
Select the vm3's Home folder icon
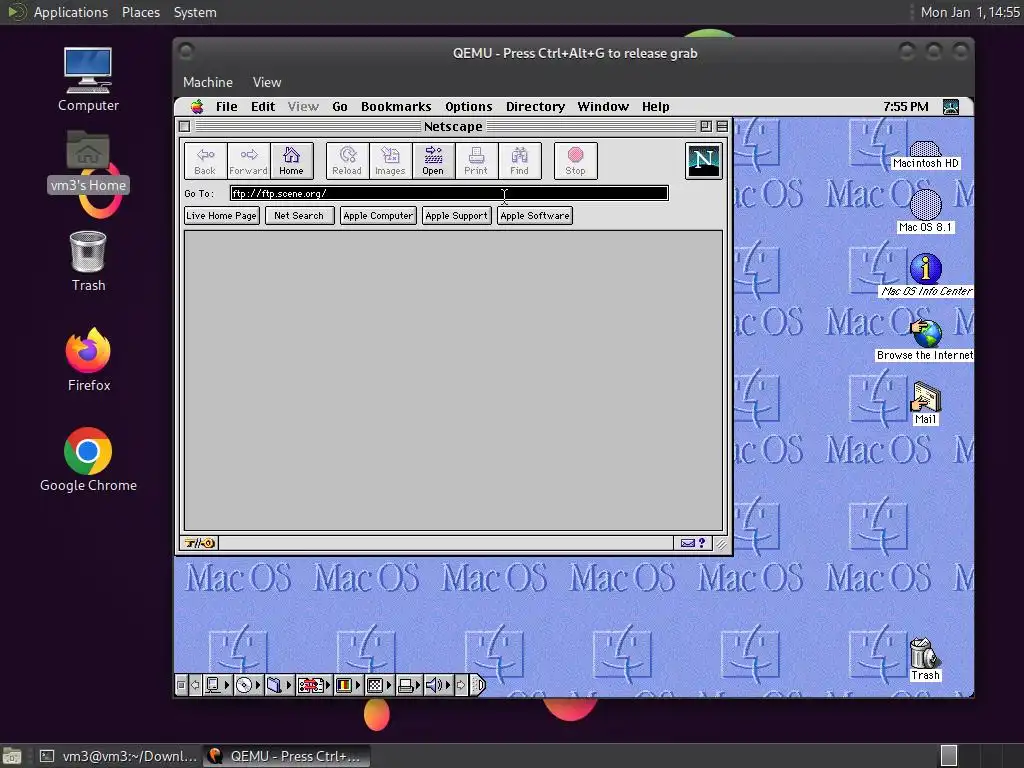tap(88, 162)
